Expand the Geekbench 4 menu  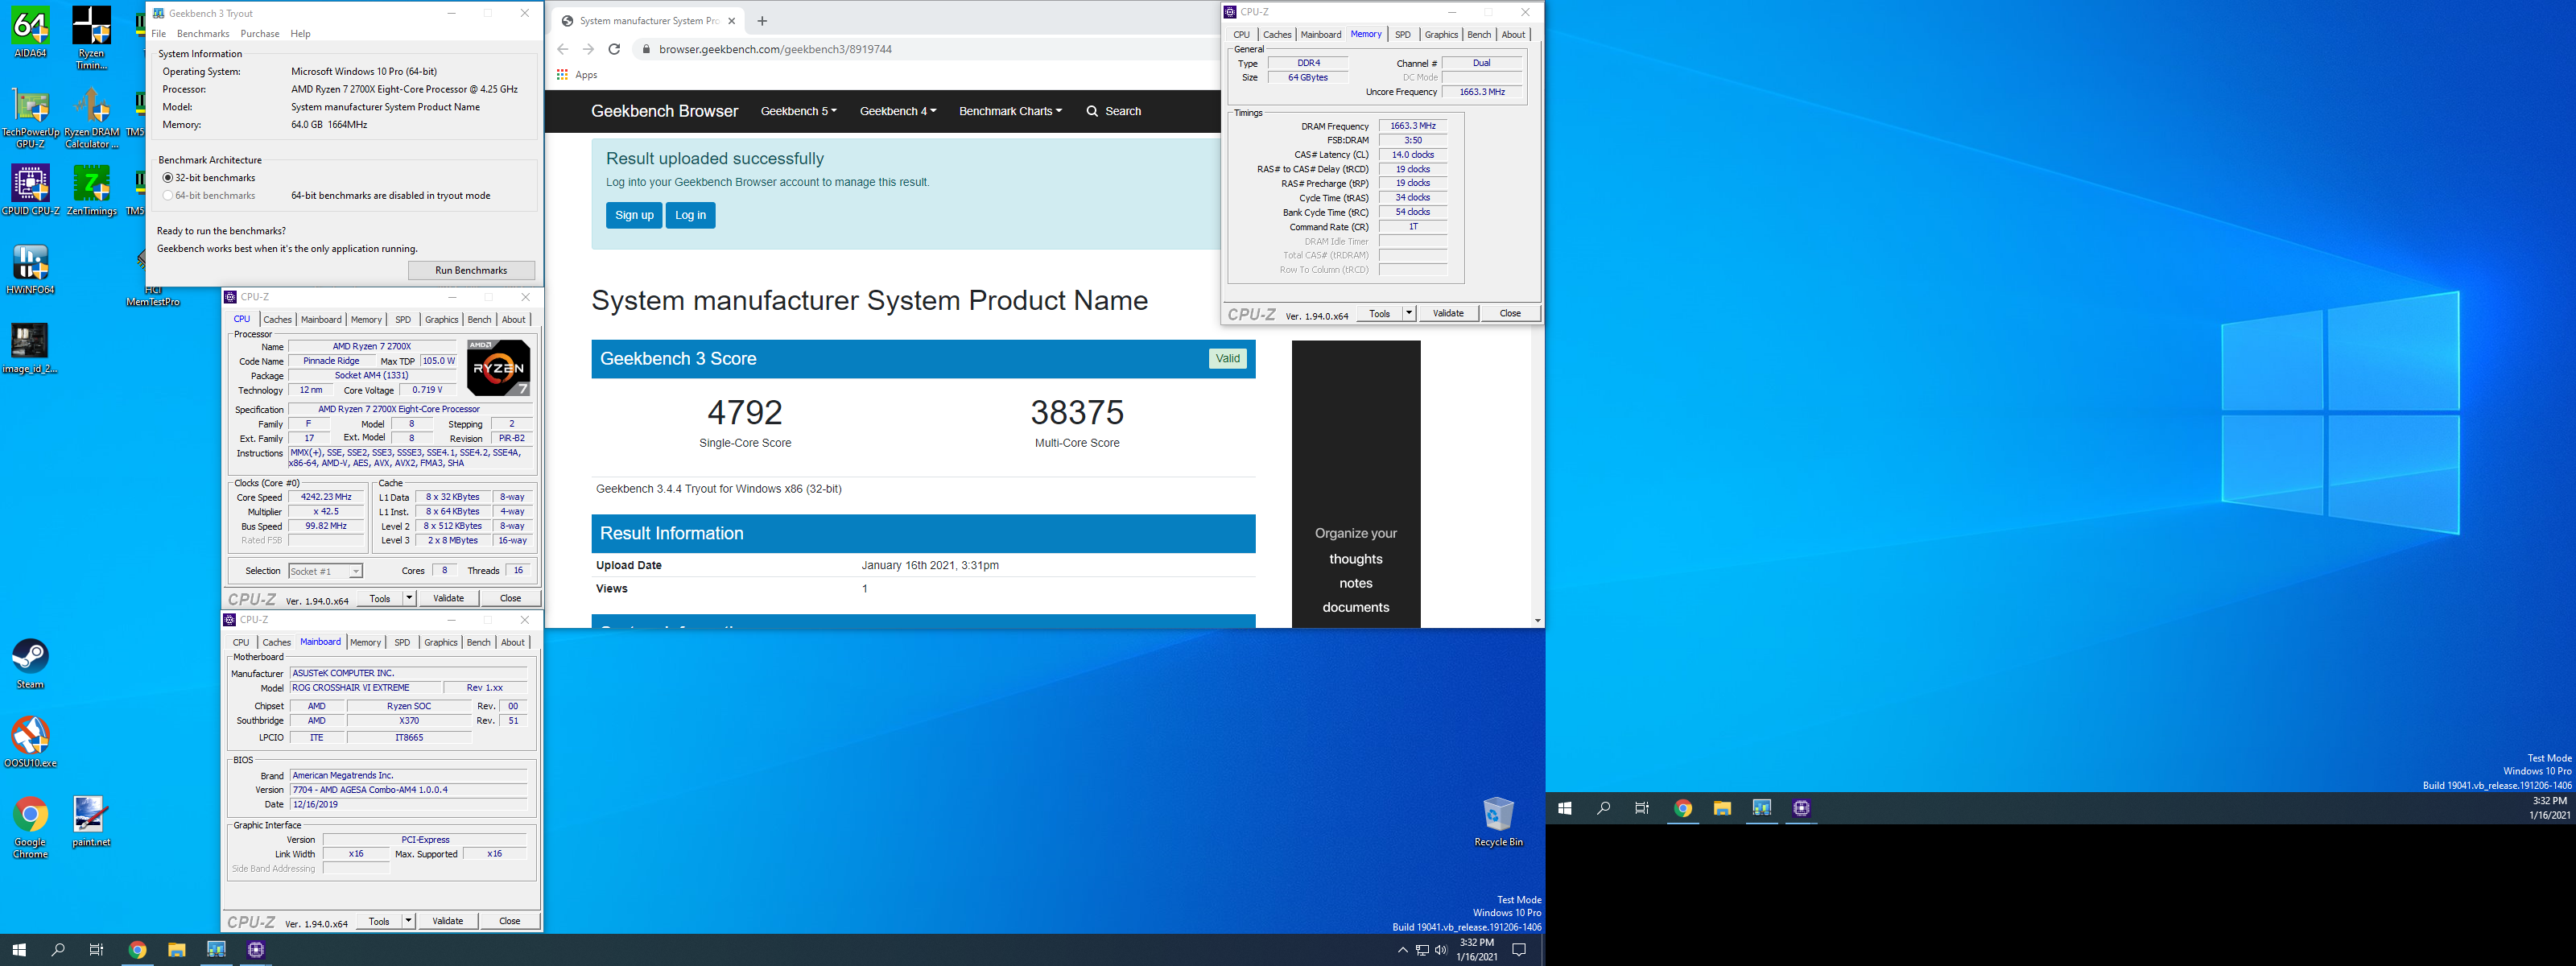pos(898,111)
